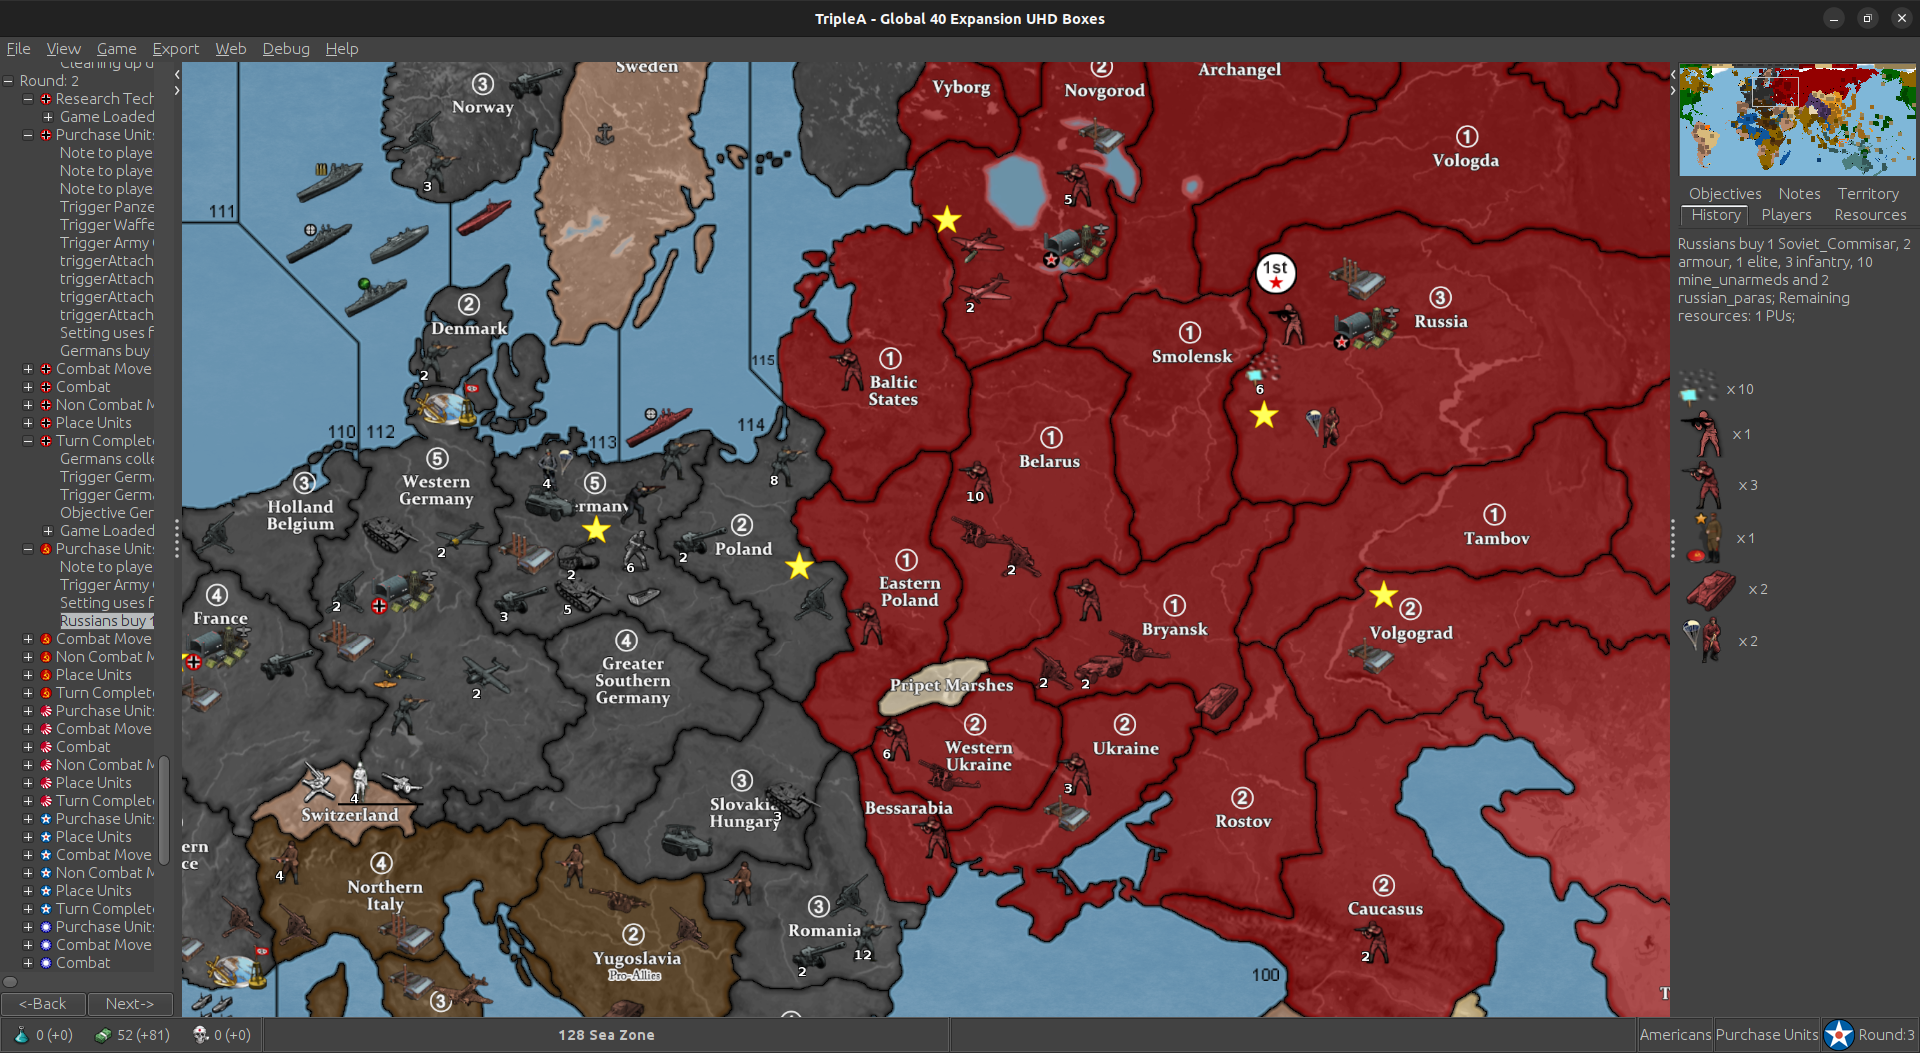The image size is (1920, 1053).
Task: Open the Export menu
Action: pyautogui.click(x=175, y=48)
